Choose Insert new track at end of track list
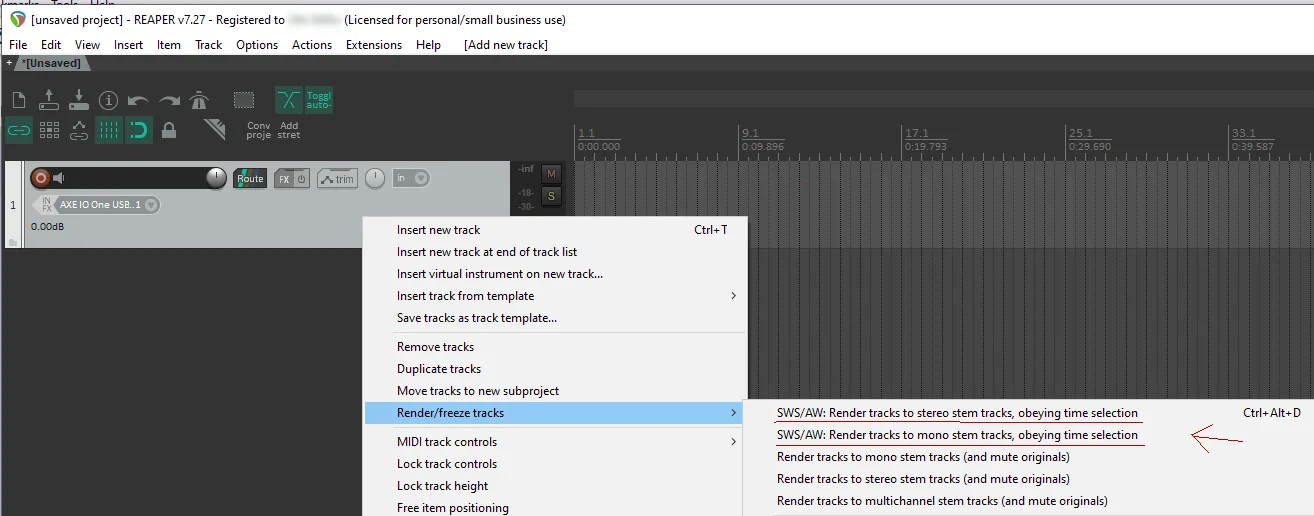1314x516 pixels. (x=554, y=252)
